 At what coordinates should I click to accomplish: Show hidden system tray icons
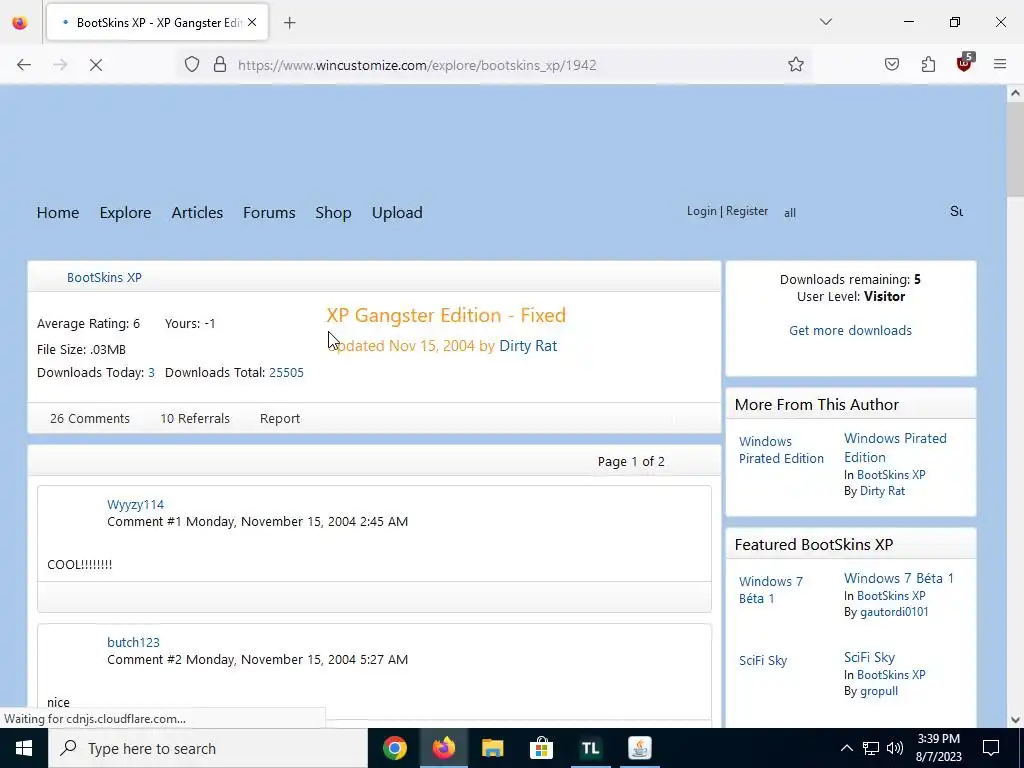(846, 748)
